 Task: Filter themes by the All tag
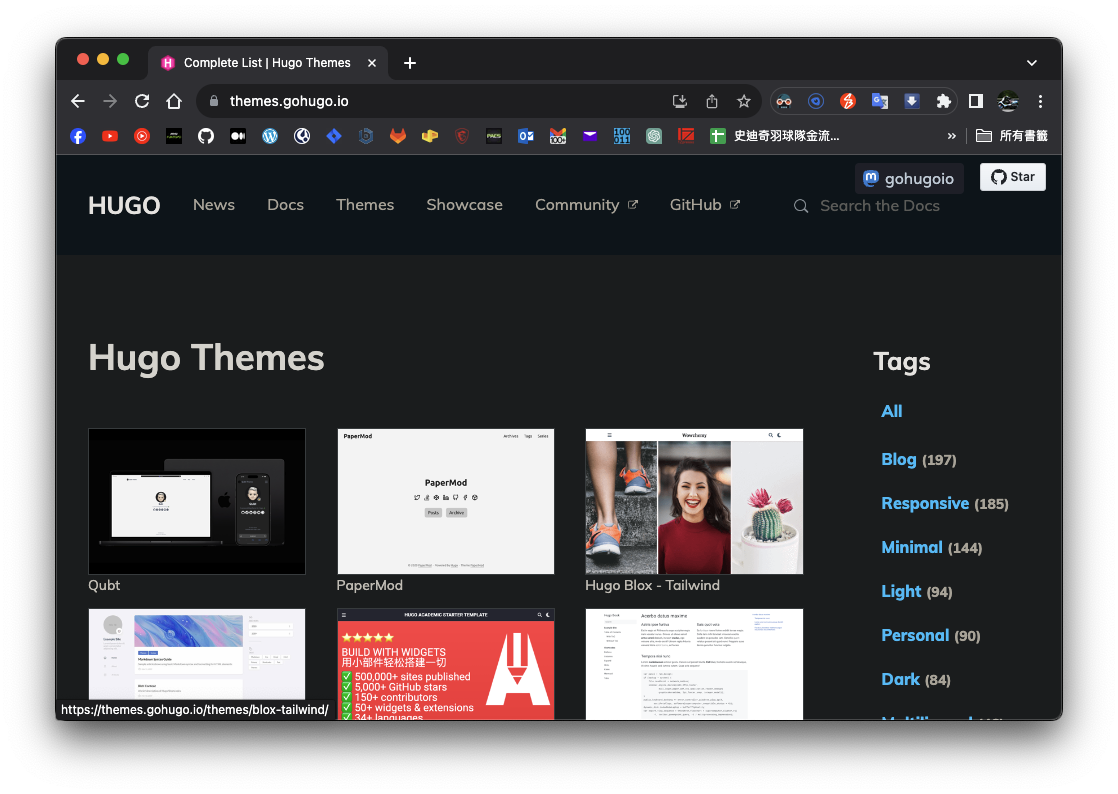891,411
